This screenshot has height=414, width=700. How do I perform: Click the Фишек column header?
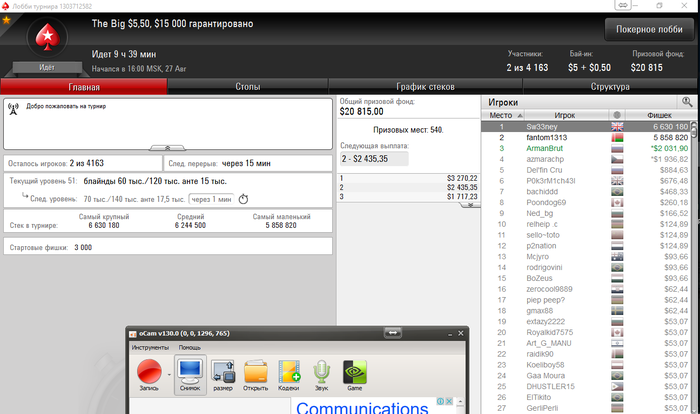click(659, 115)
